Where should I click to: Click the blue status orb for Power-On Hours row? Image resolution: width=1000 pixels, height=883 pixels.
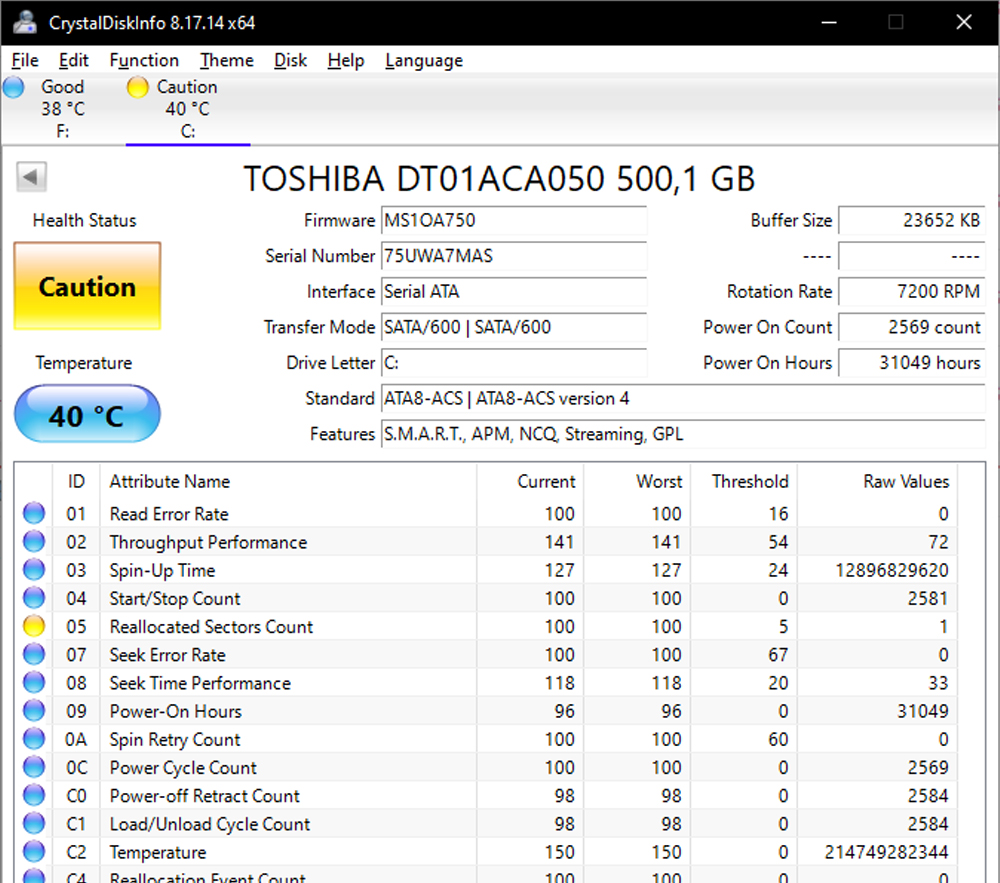34,711
